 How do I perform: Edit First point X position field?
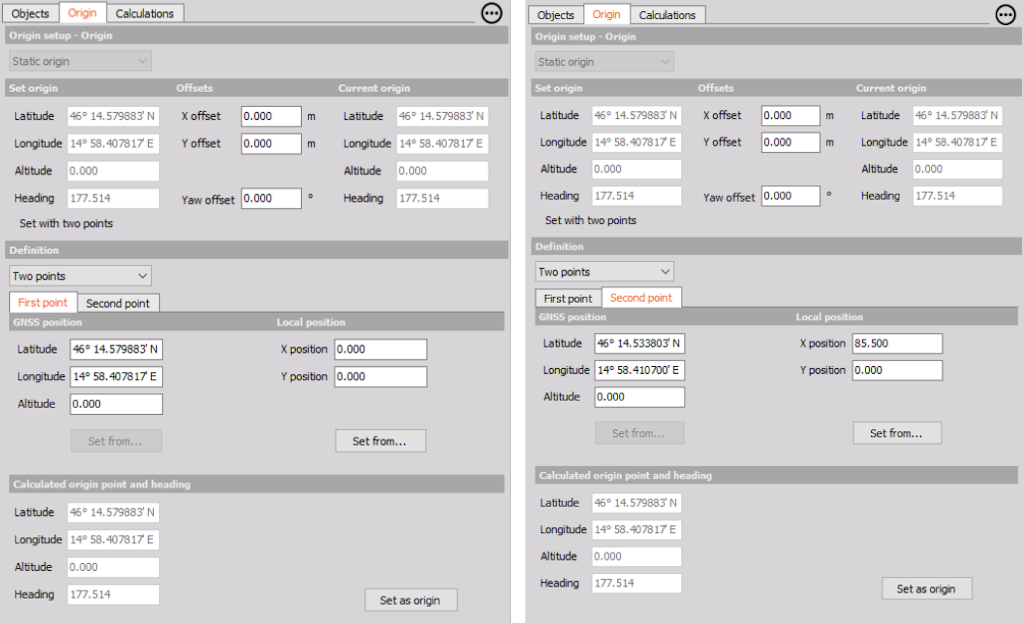click(381, 349)
